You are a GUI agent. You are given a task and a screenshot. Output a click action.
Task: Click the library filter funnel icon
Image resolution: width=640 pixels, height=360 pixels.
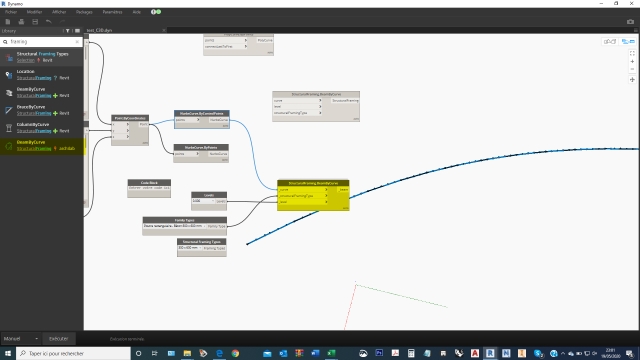[68, 31]
